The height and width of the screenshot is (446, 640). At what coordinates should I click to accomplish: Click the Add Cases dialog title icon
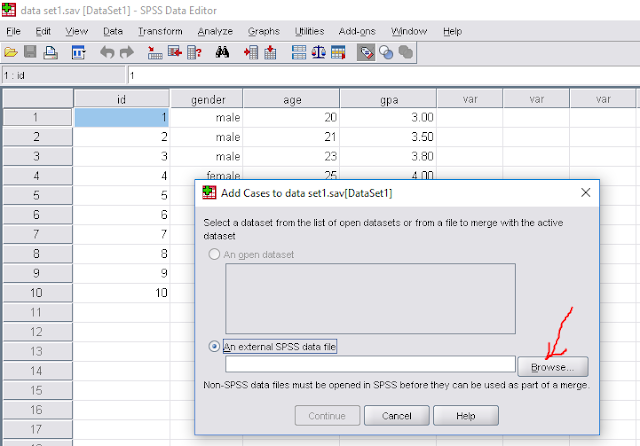click(x=209, y=193)
